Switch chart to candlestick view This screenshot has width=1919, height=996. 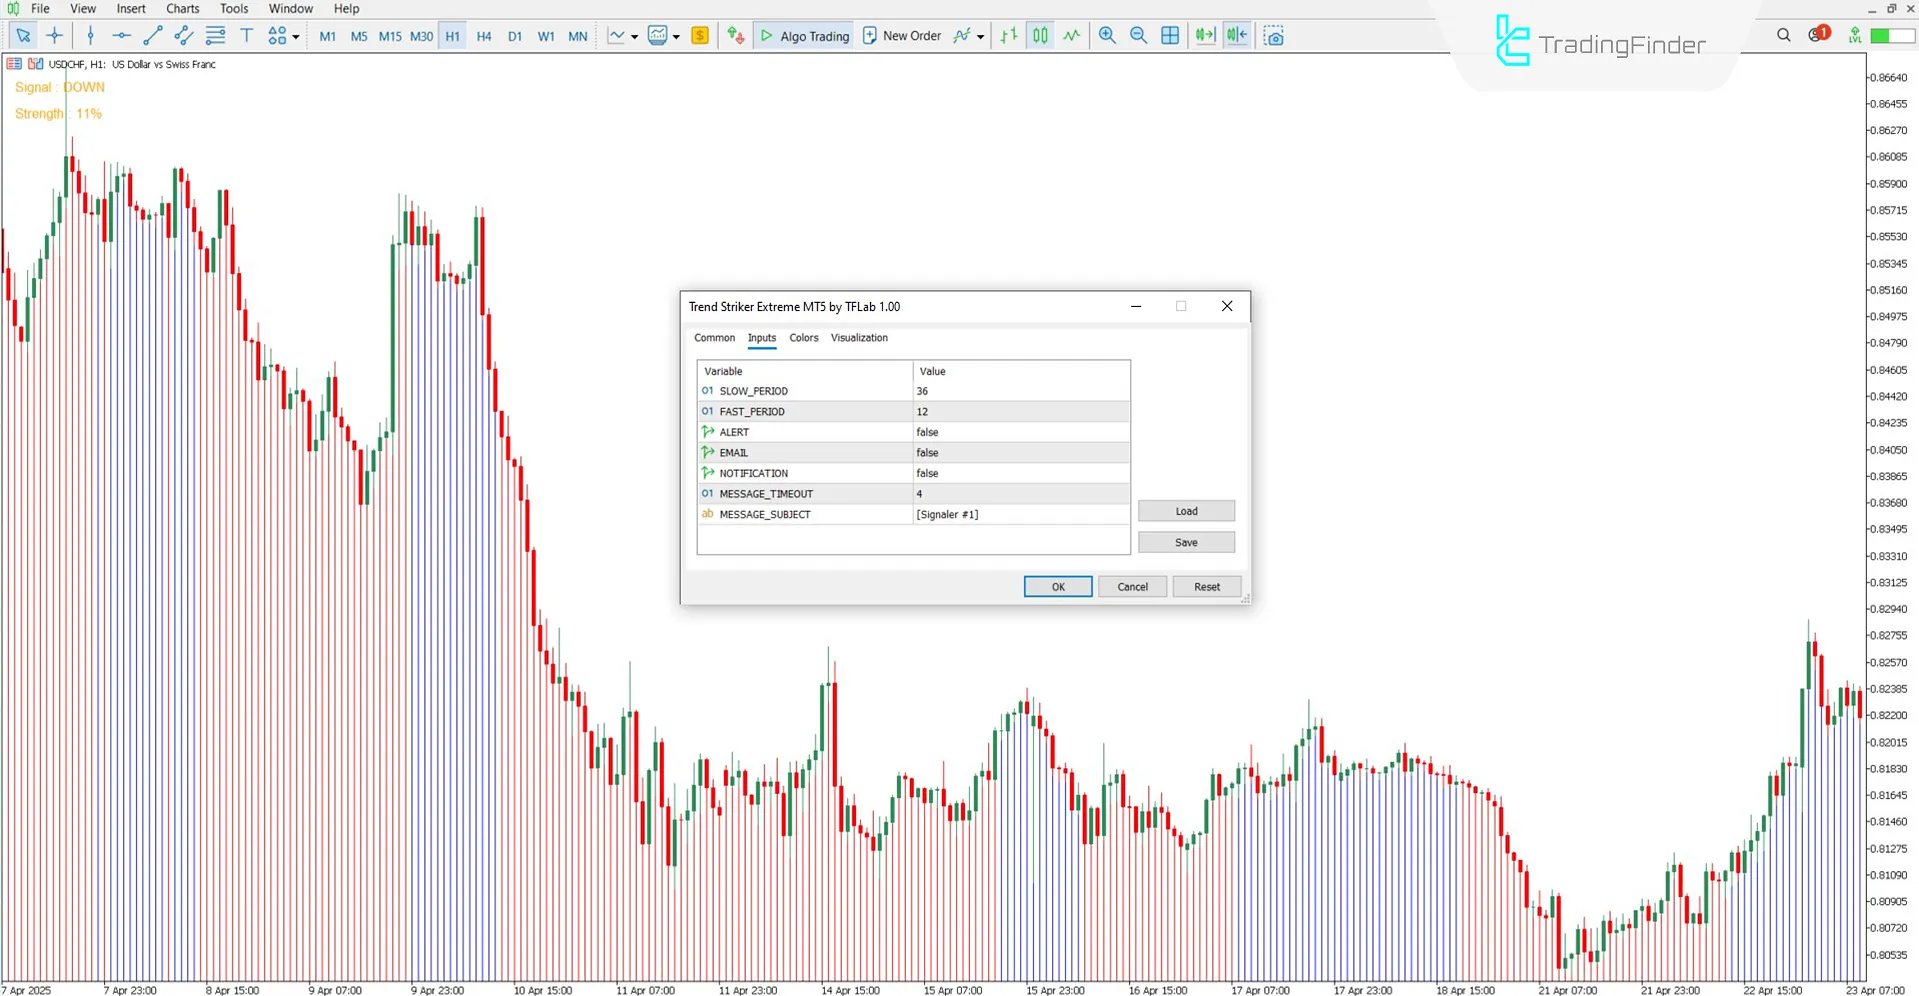coord(1039,36)
